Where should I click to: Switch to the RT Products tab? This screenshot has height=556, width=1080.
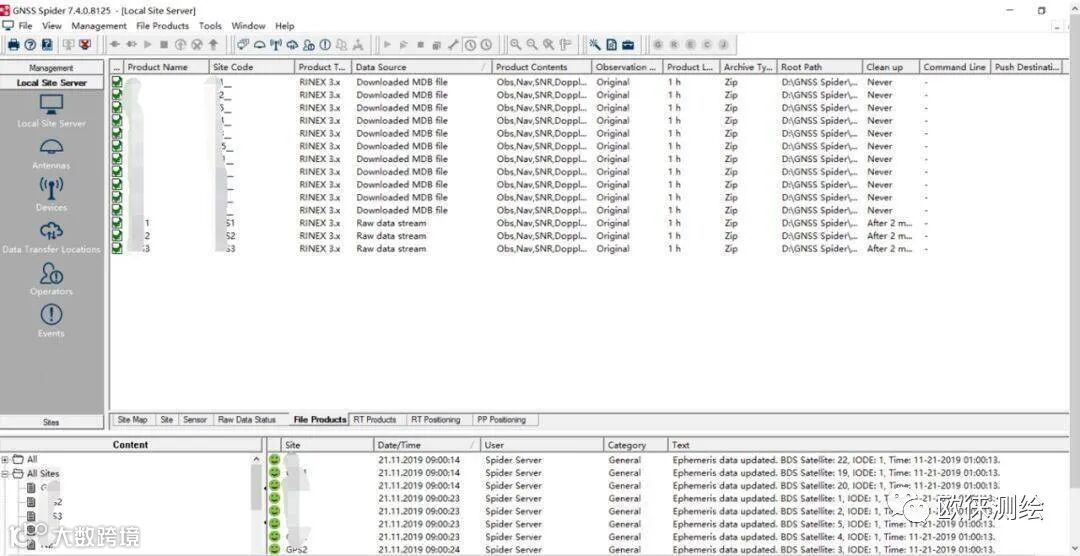click(375, 420)
